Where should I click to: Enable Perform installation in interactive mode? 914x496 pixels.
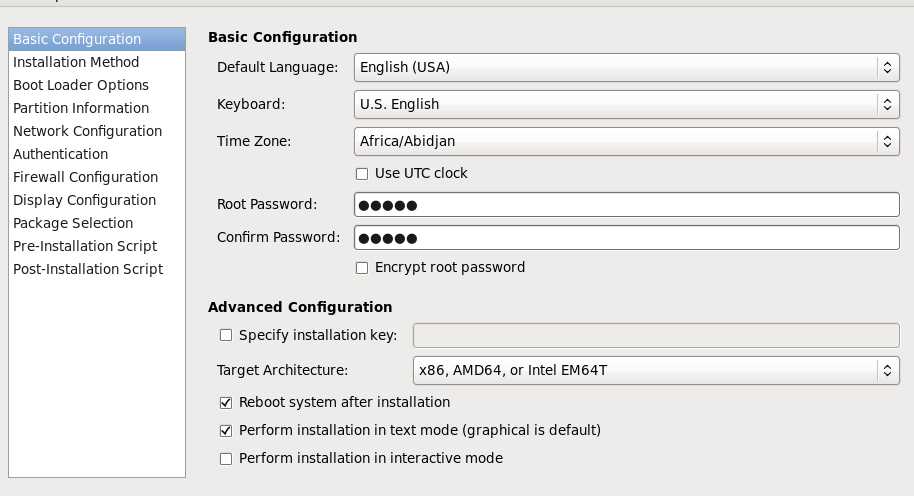(226, 459)
